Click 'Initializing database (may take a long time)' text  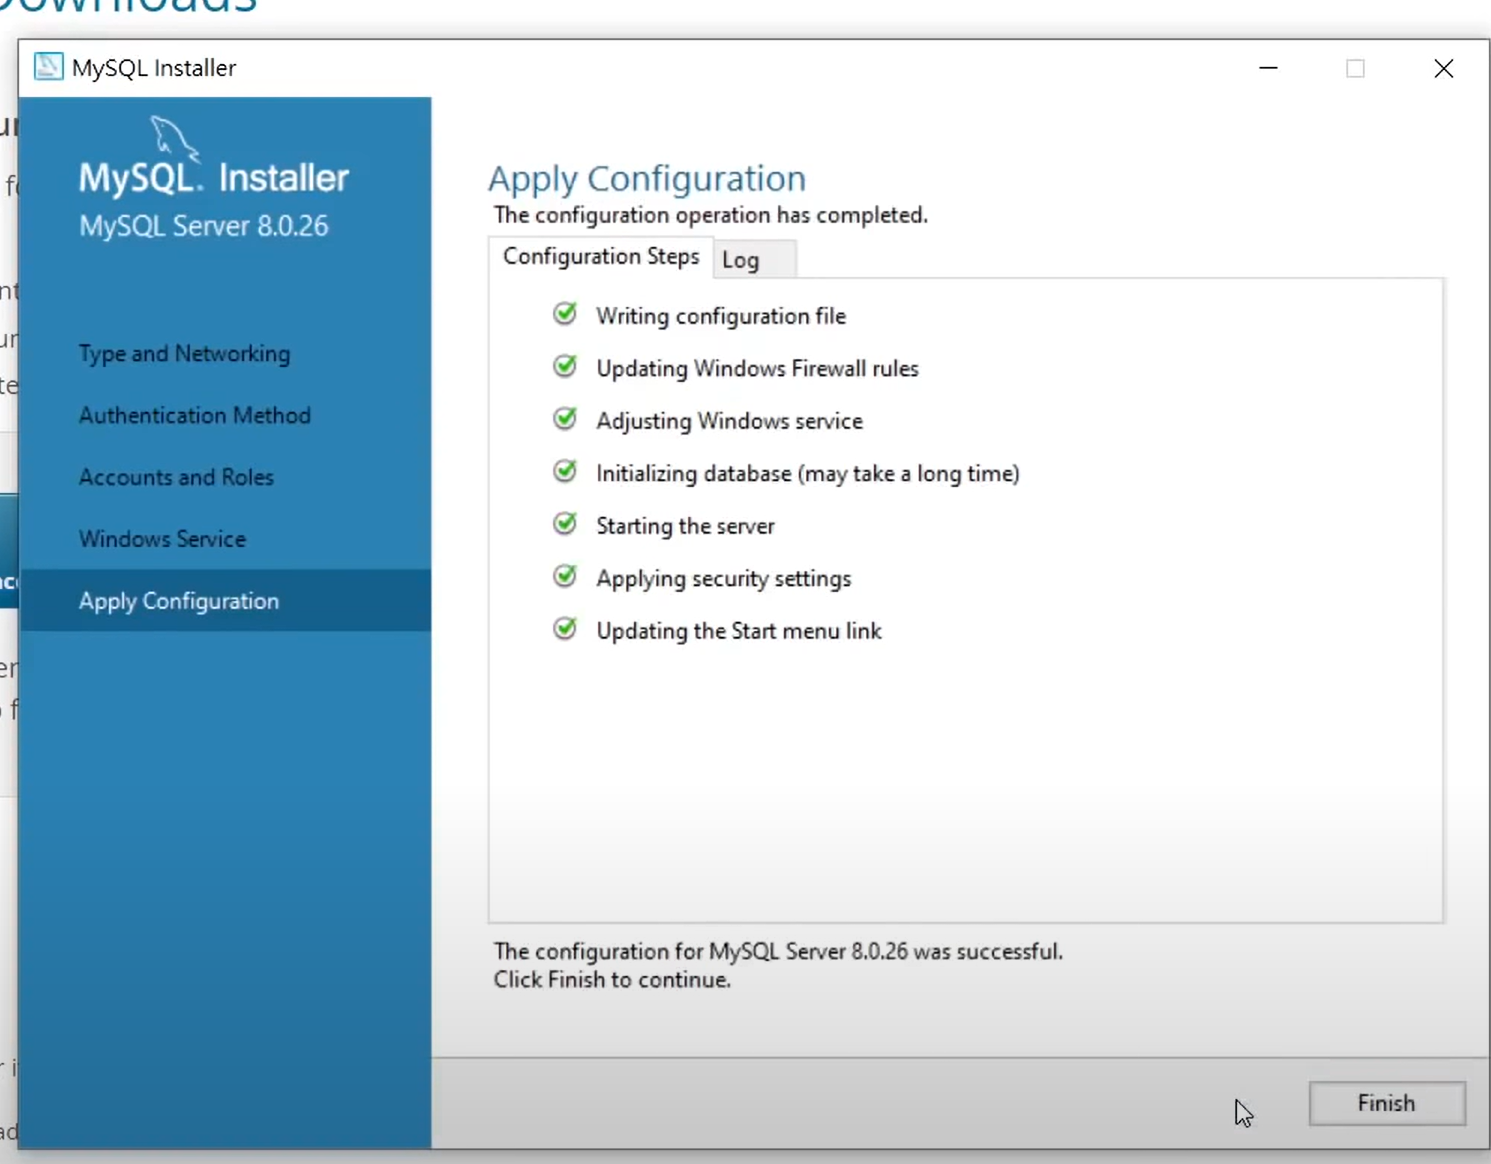pos(808,474)
